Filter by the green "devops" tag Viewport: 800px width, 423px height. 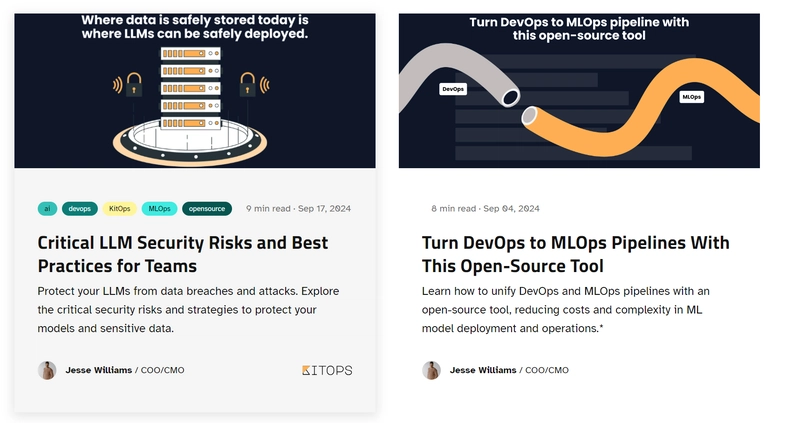80,209
